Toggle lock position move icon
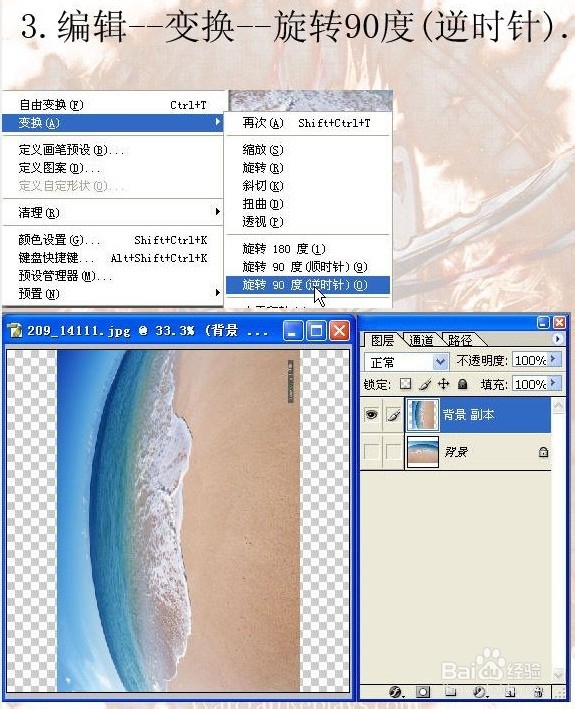575x709 pixels. [x=443, y=384]
